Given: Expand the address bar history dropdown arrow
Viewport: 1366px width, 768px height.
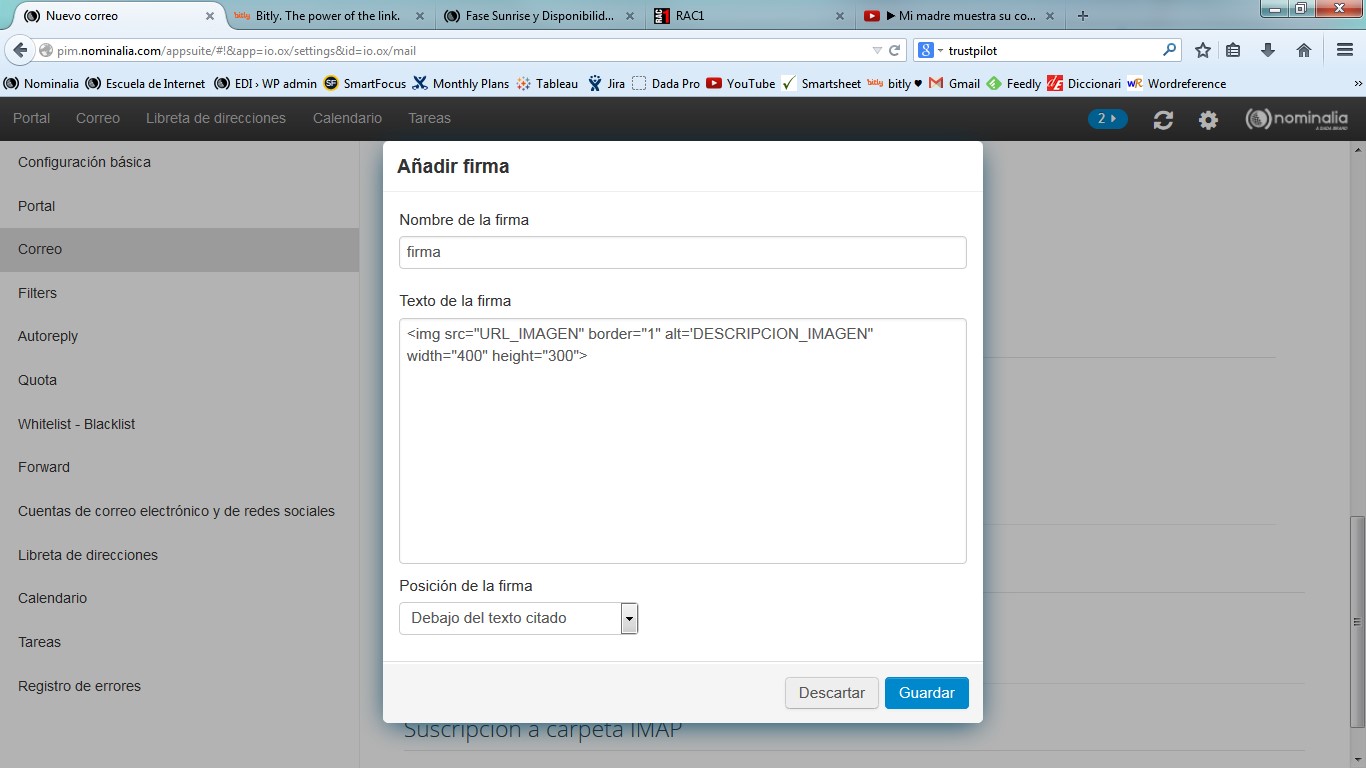Looking at the screenshot, I should click(877, 51).
